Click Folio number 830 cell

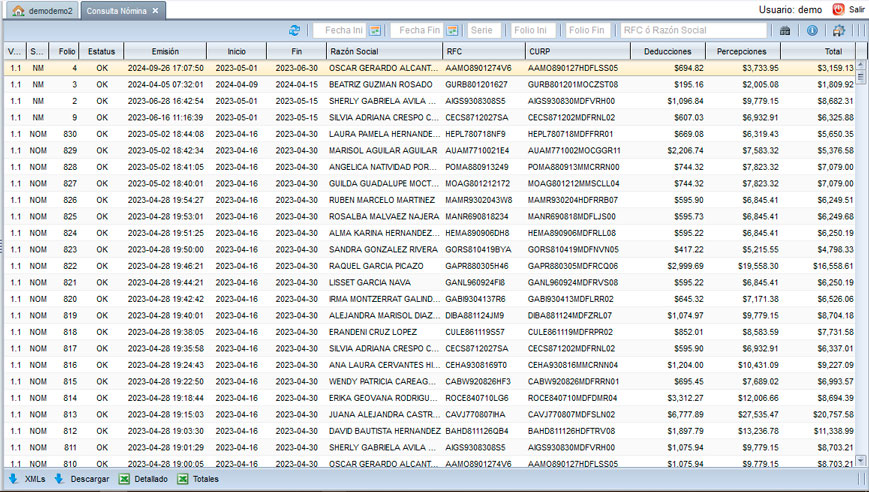coord(70,134)
